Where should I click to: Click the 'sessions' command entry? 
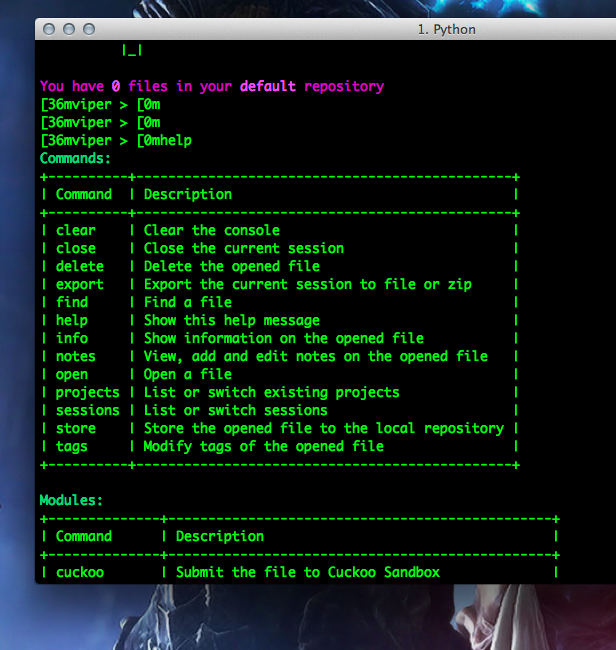pyautogui.click(x=87, y=410)
